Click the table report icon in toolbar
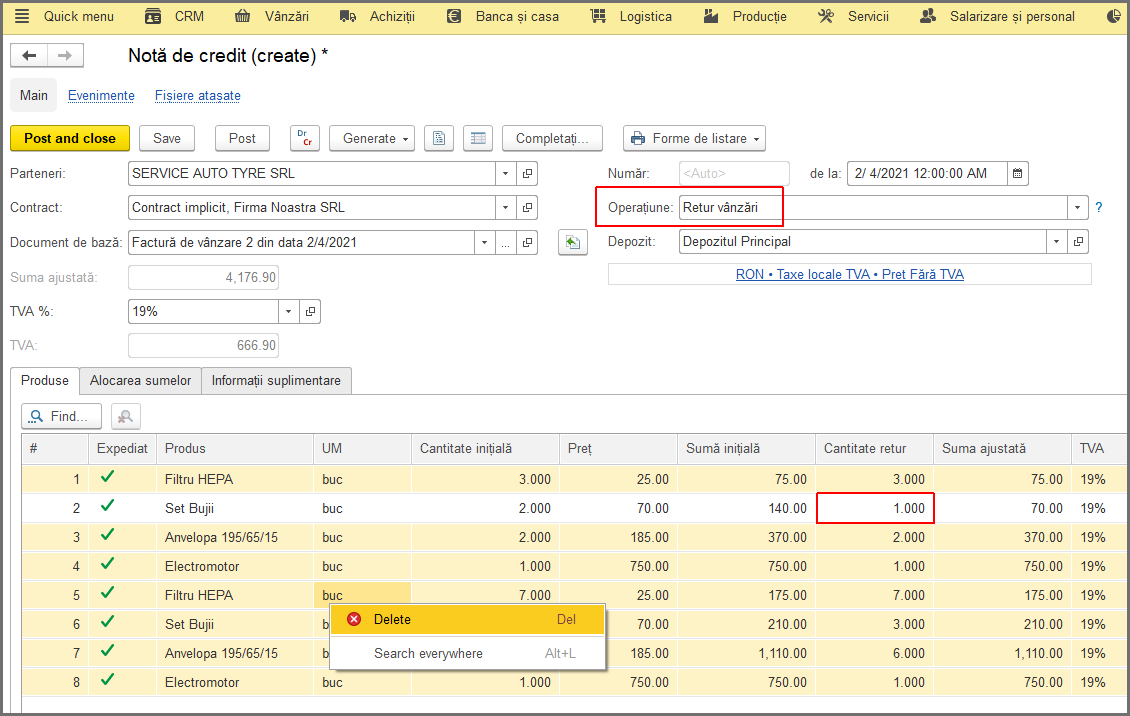 click(478, 138)
